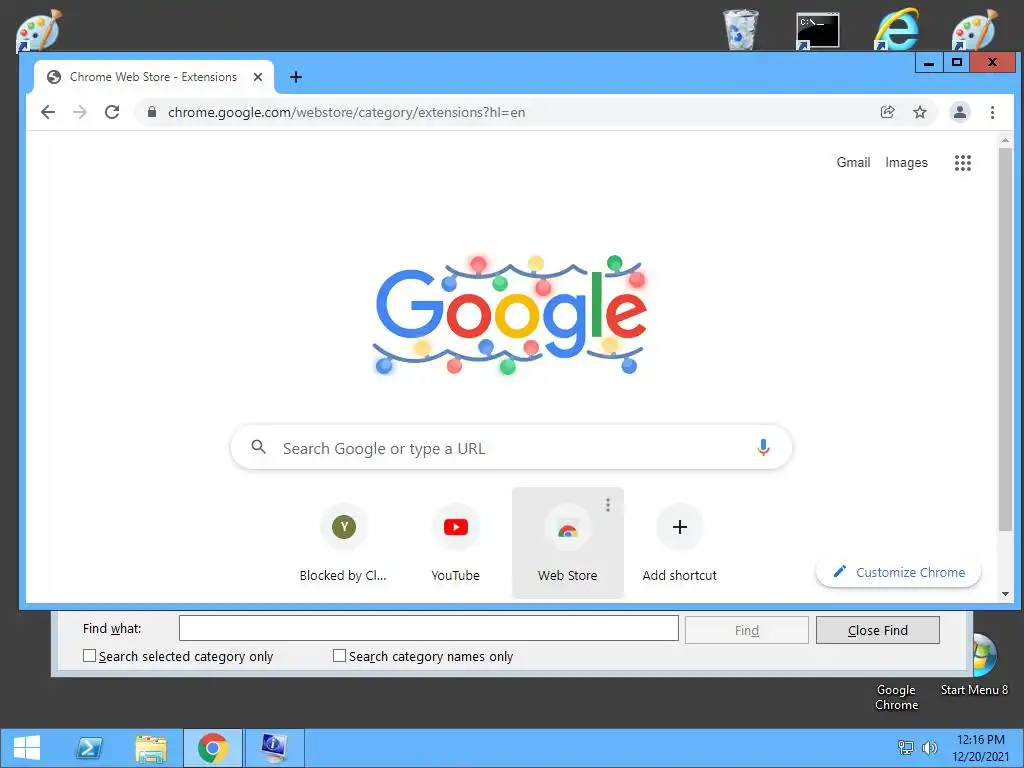Open the Chrome profile avatar icon

click(x=959, y=112)
